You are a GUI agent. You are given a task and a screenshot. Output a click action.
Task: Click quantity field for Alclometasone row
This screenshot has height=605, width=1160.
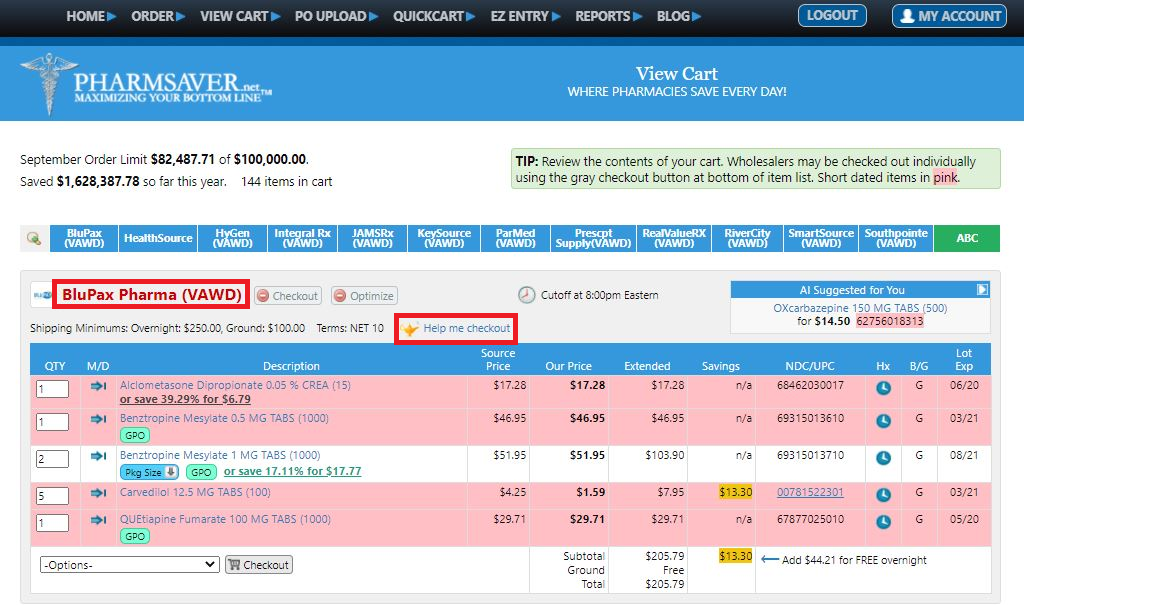[53, 389]
